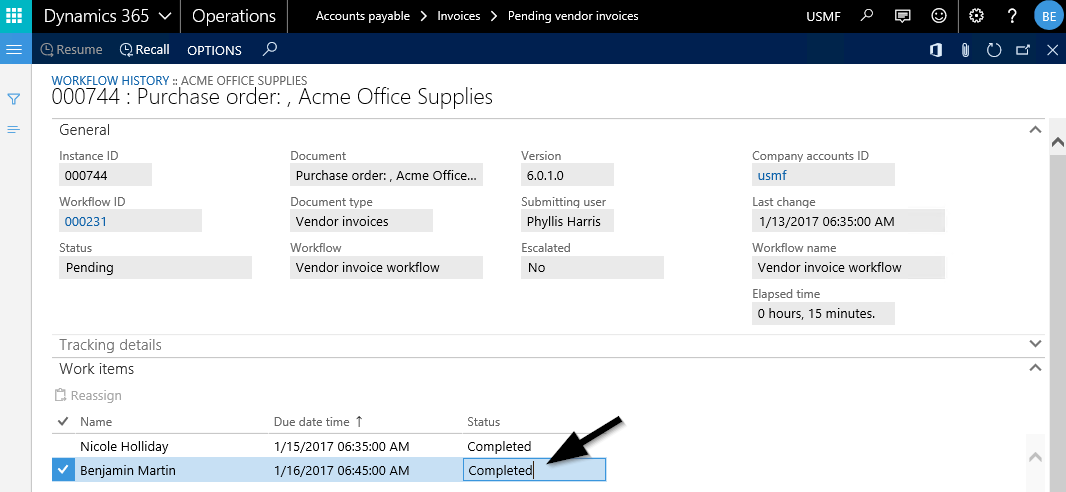The image size is (1066, 492).
Task: Open the settings gear icon
Action: 977,16
